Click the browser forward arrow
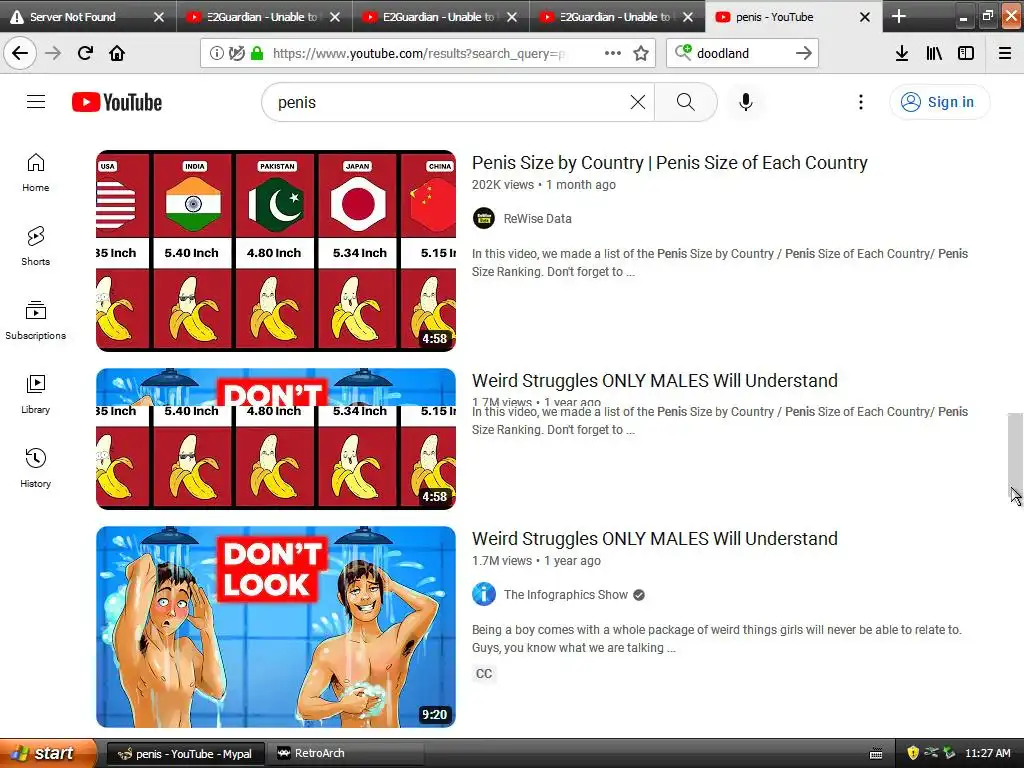Viewport: 1024px width, 768px height. pyautogui.click(x=53, y=53)
